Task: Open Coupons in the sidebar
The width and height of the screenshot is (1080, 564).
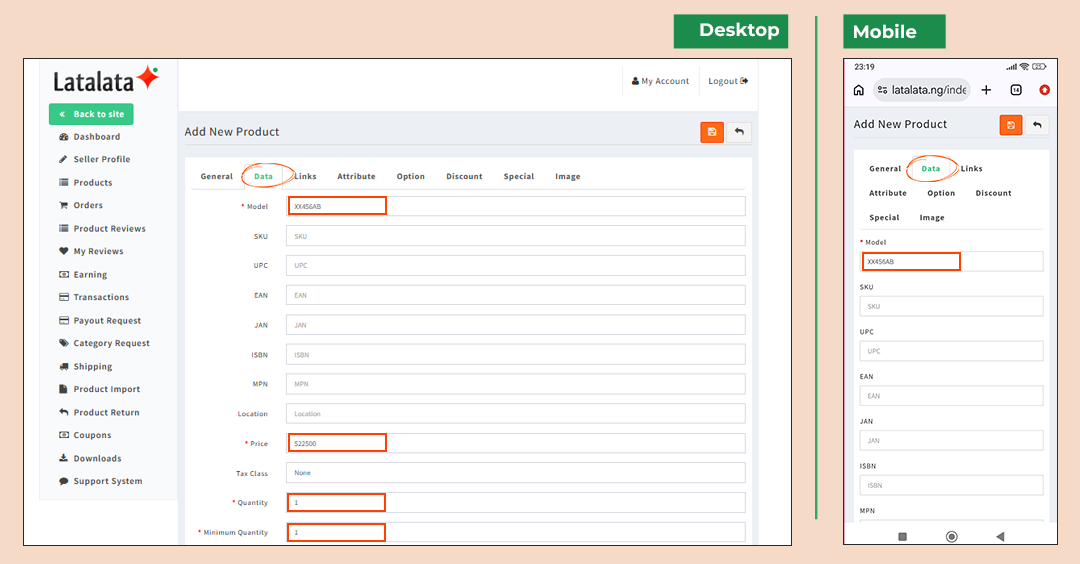Action: click(x=85, y=435)
